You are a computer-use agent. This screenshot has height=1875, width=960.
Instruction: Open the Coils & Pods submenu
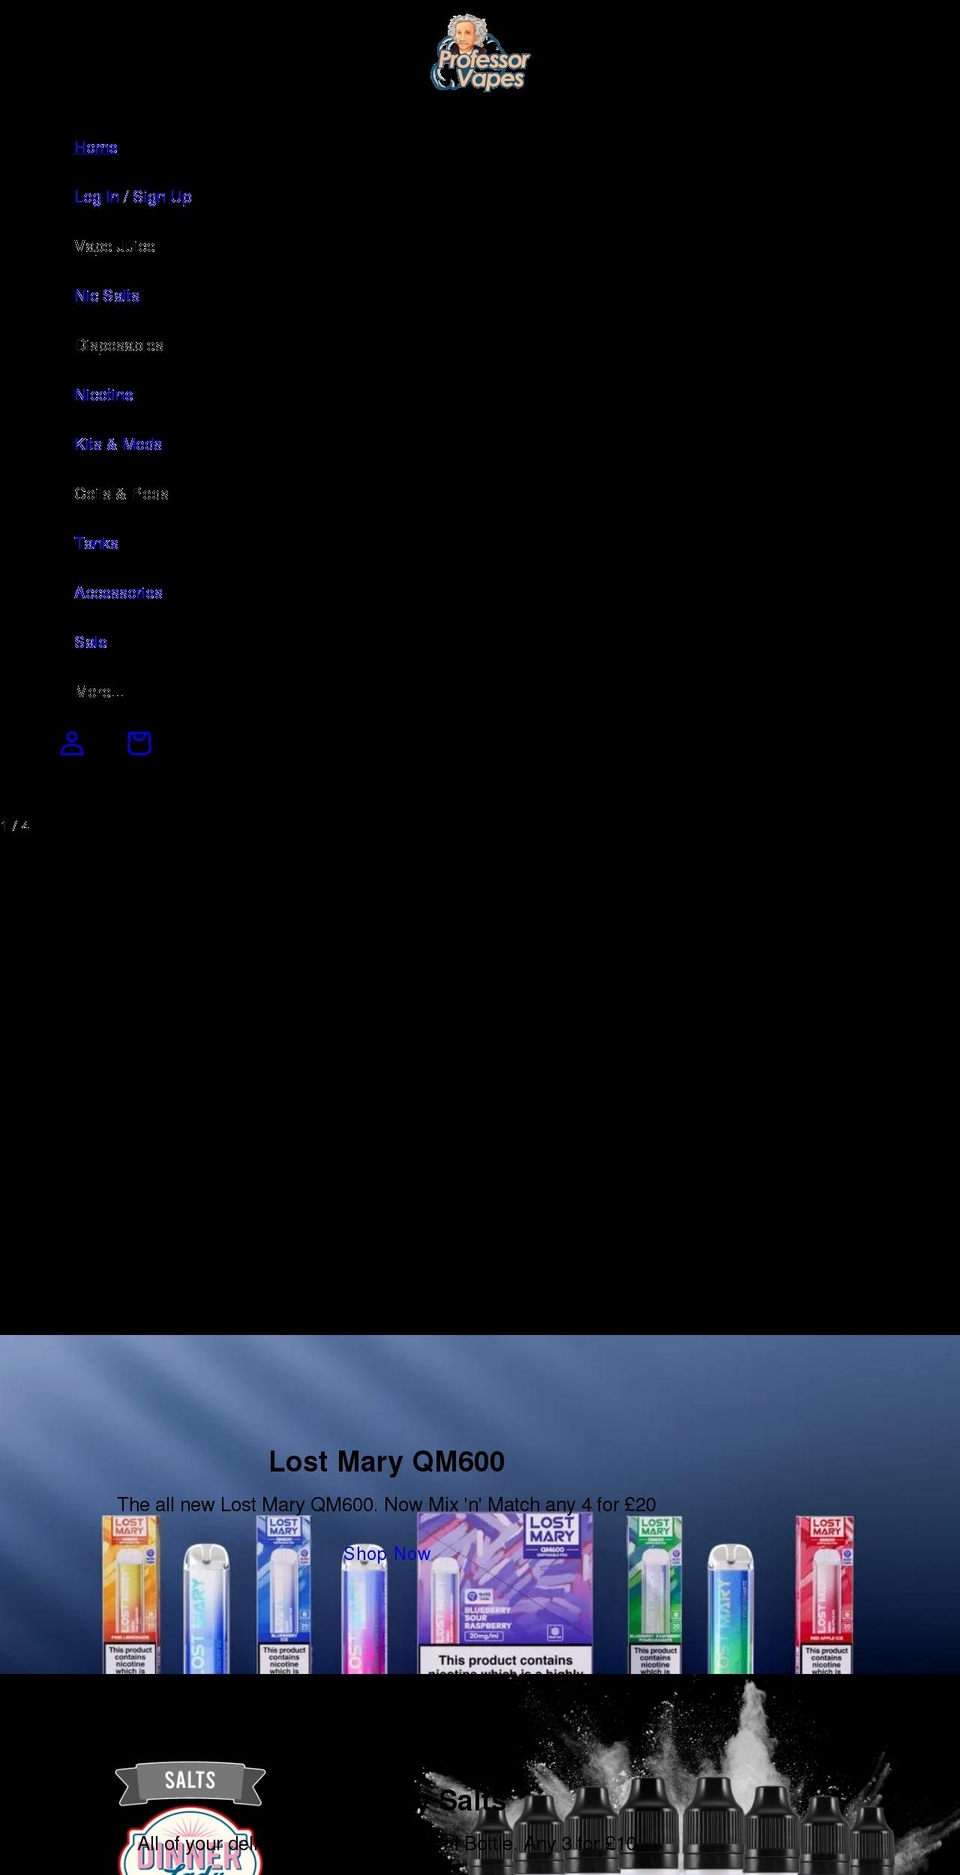pyautogui.click(x=121, y=493)
